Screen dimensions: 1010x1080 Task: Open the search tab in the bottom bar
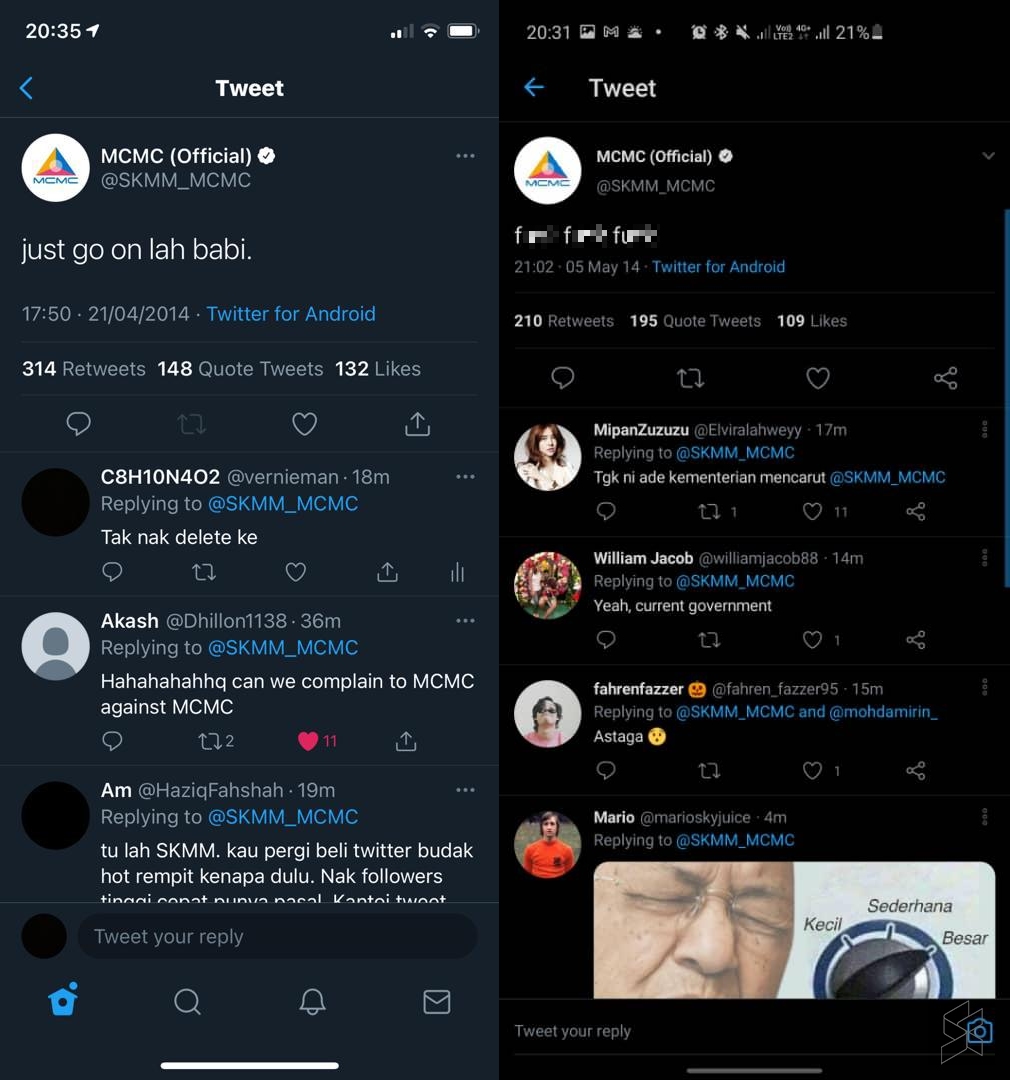click(187, 1001)
